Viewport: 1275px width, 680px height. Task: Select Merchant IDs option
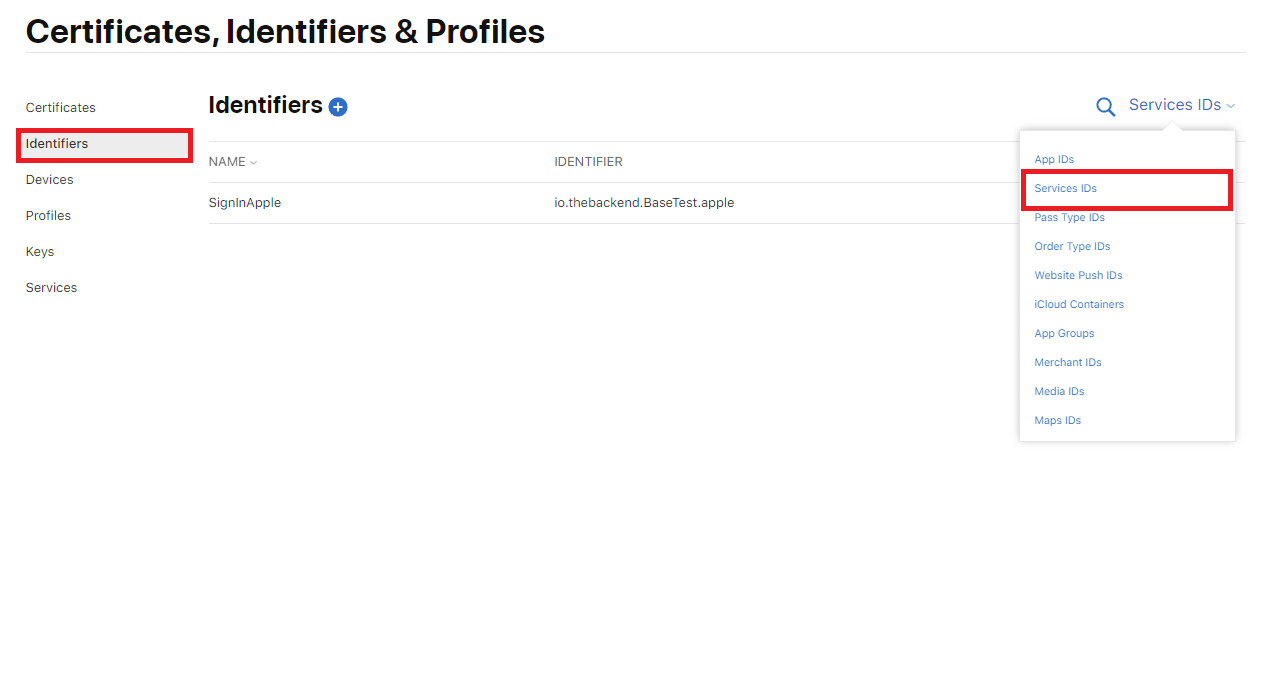pyautogui.click(x=1068, y=363)
